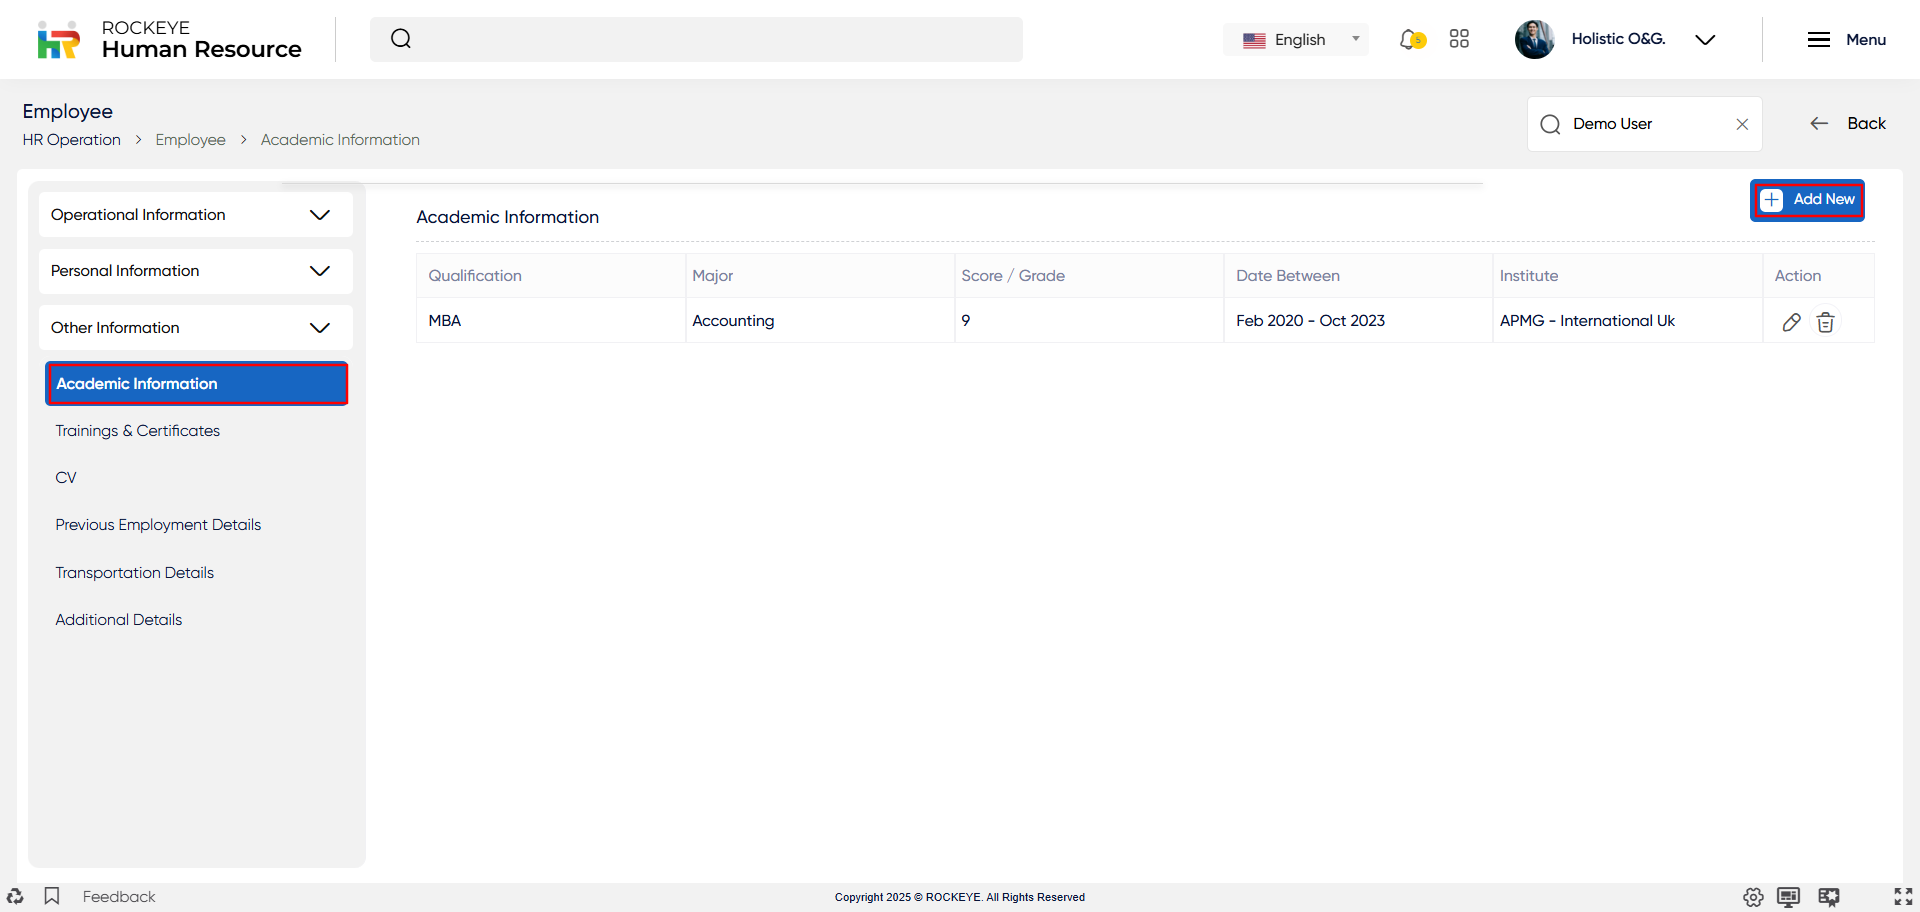
Task: Open the CV section
Action: coord(66,478)
